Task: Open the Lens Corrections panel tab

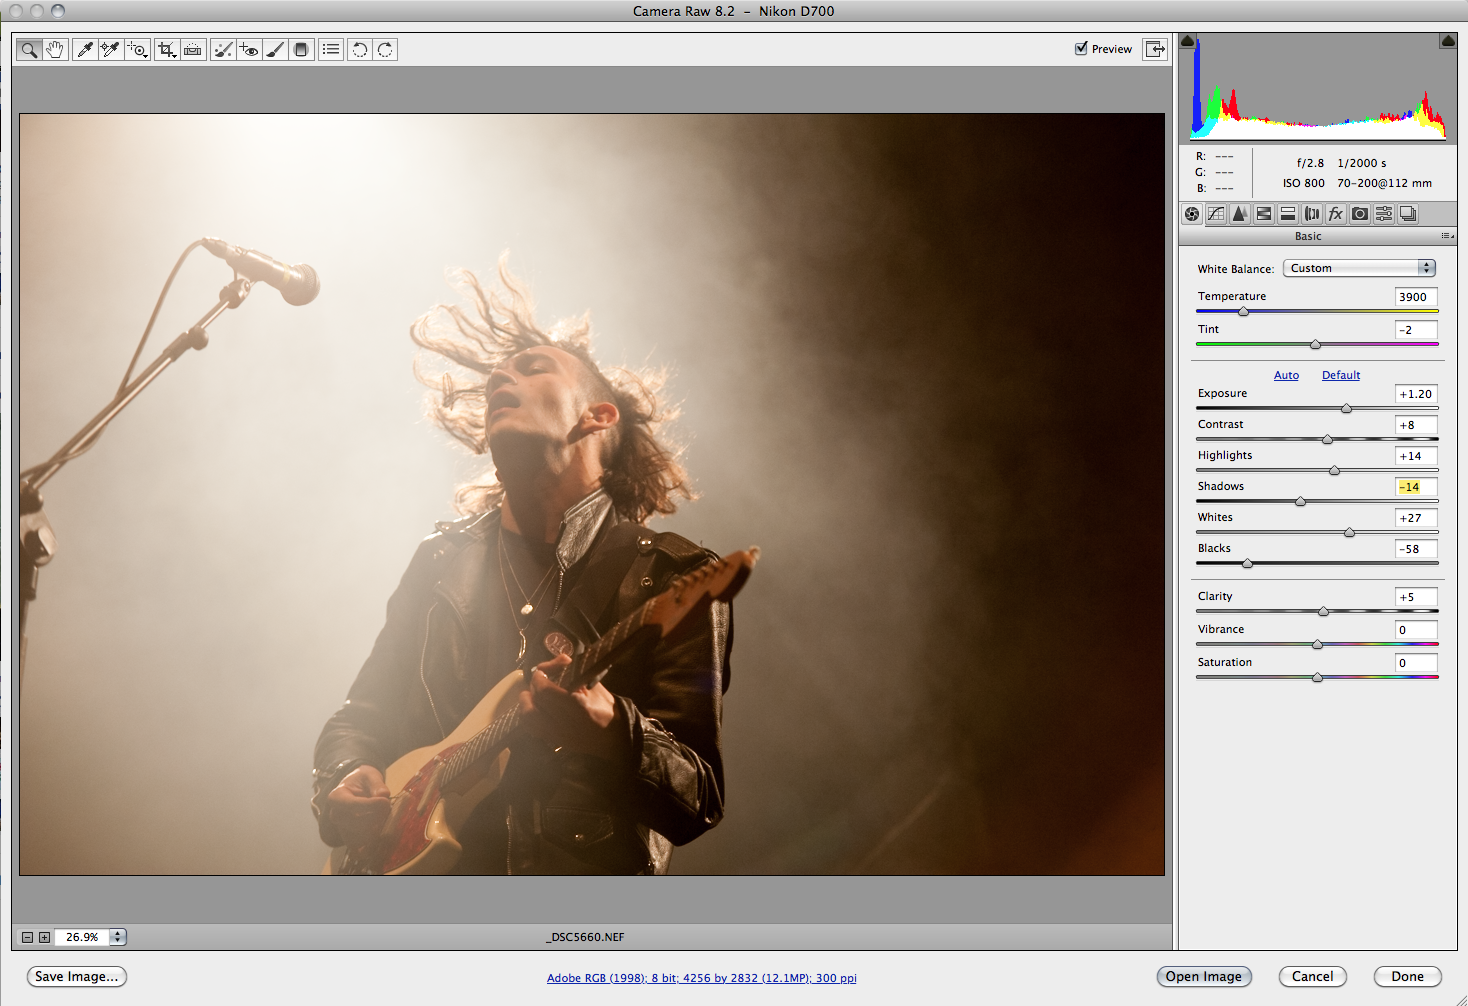Action: 1312,214
